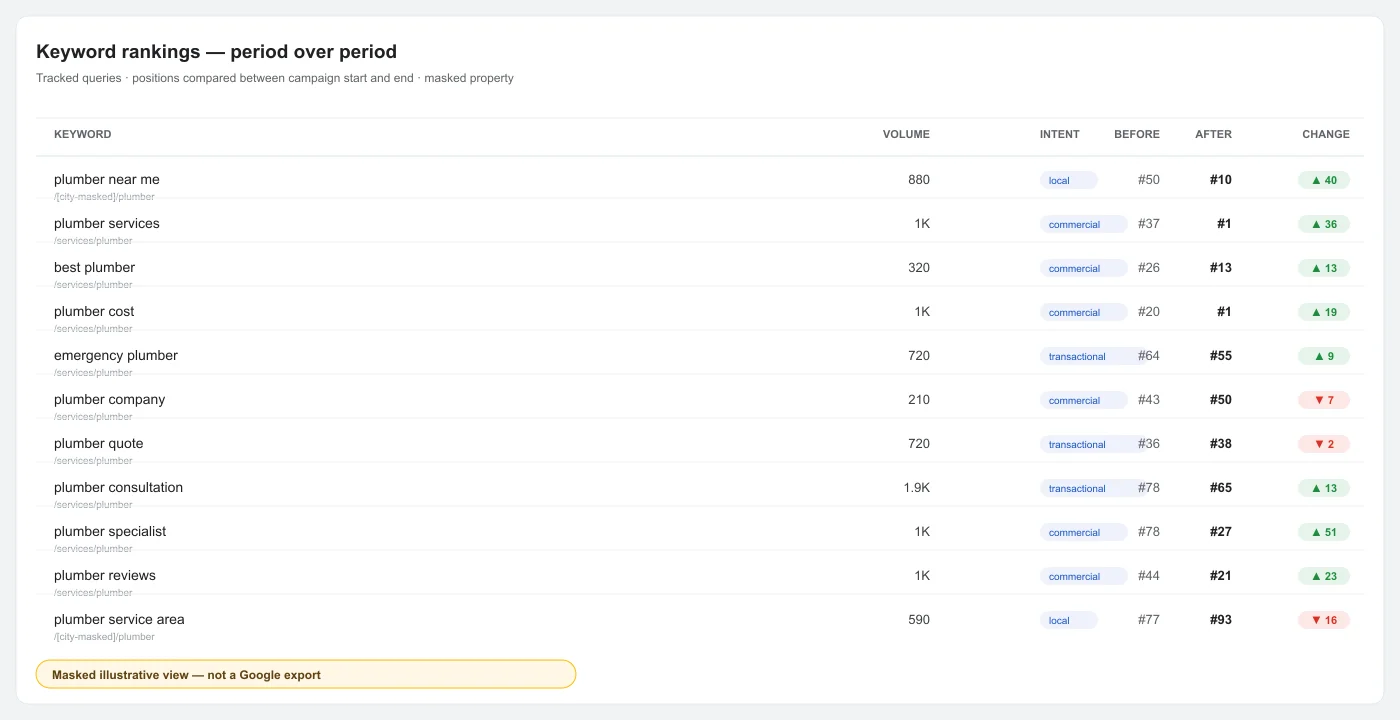Click the transactional tag for emergency plumber

[1092, 356]
